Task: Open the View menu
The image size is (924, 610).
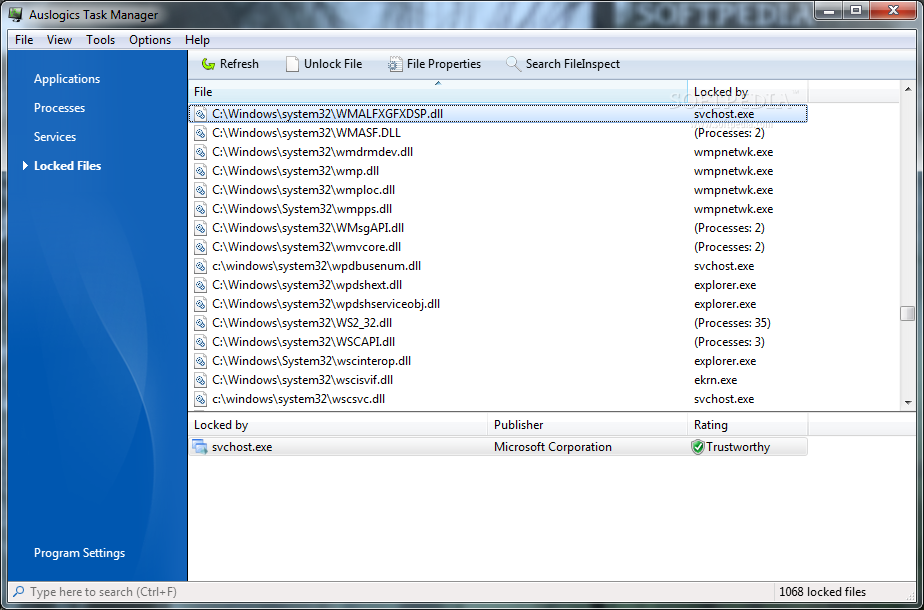Action: [60, 39]
